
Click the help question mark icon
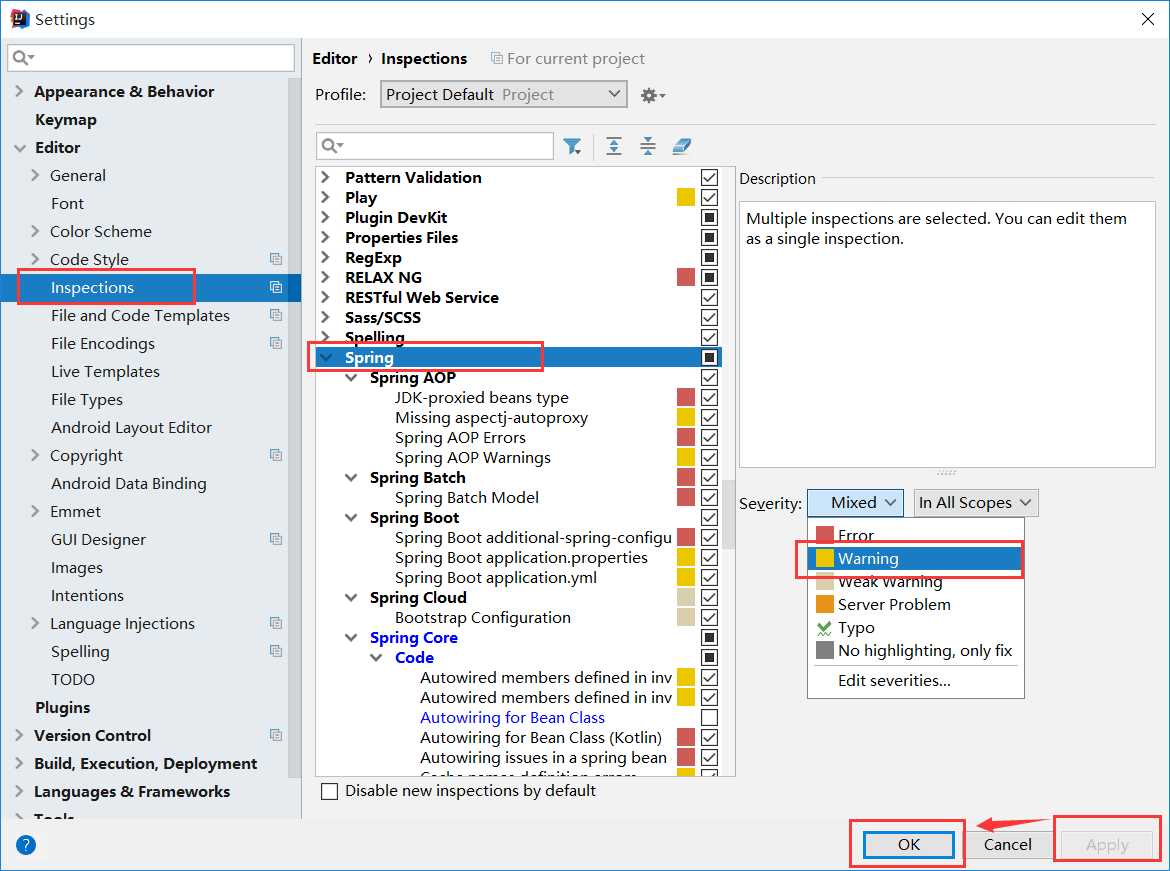(25, 845)
